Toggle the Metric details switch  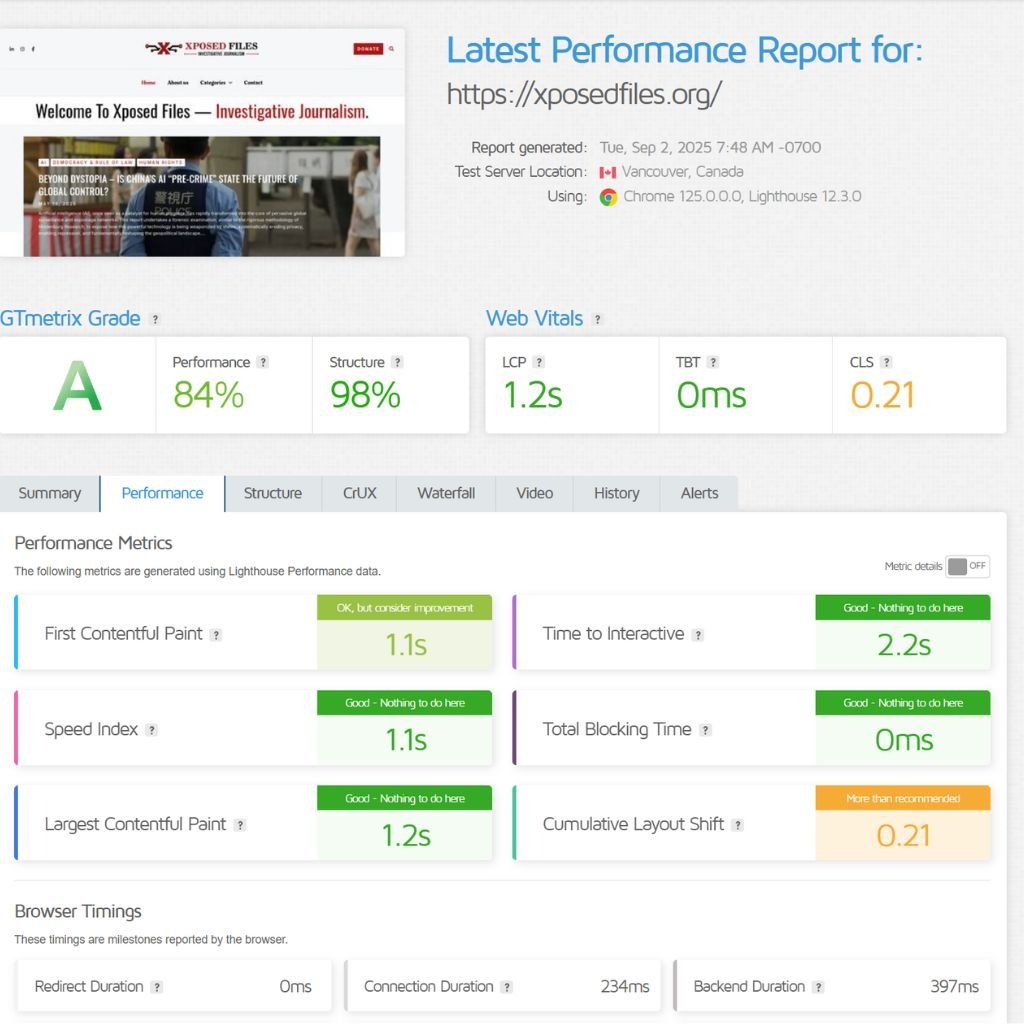point(967,566)
